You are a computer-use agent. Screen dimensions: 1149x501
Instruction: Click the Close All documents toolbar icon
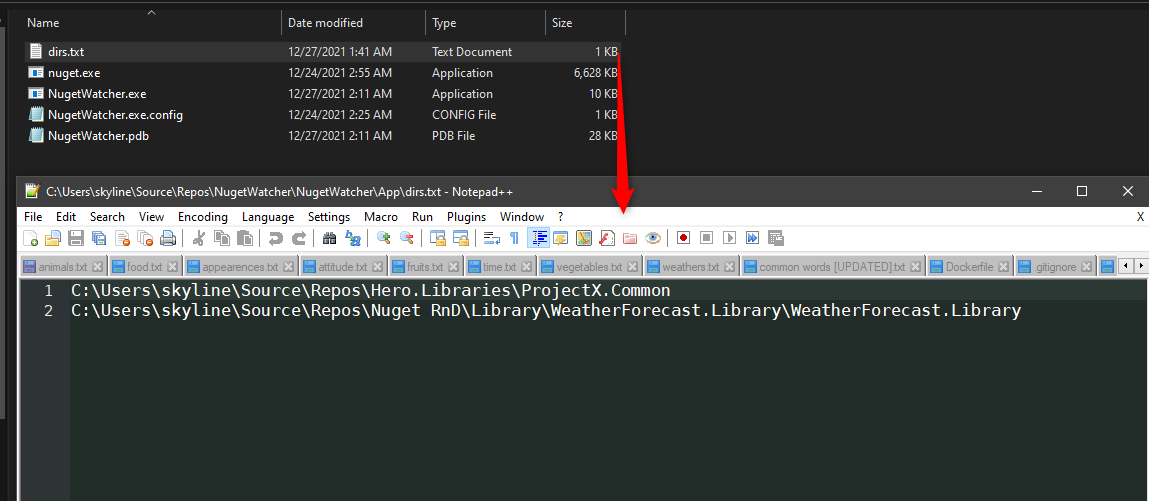pyautogui.click(x=145, y=238)
